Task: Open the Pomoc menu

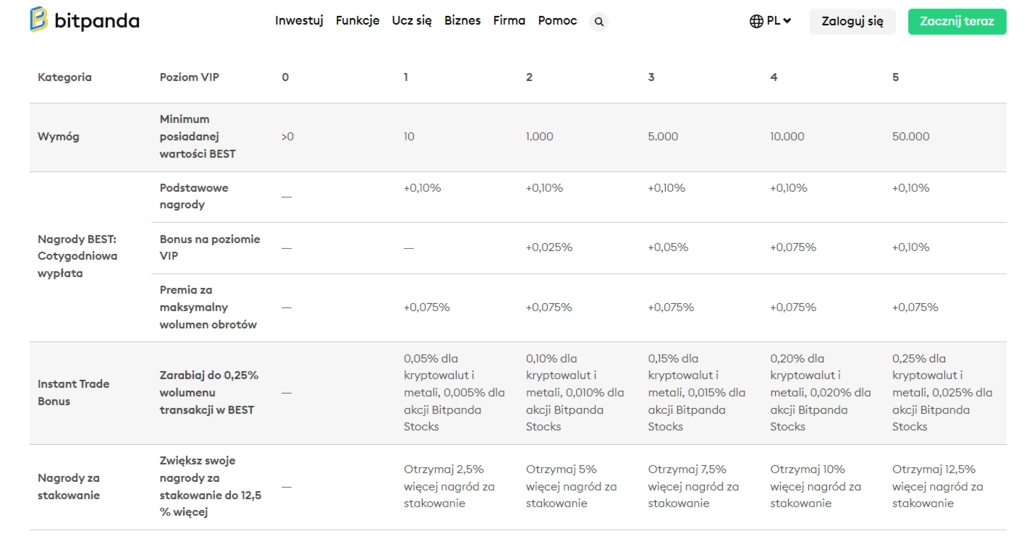Action: click(558, 21)
